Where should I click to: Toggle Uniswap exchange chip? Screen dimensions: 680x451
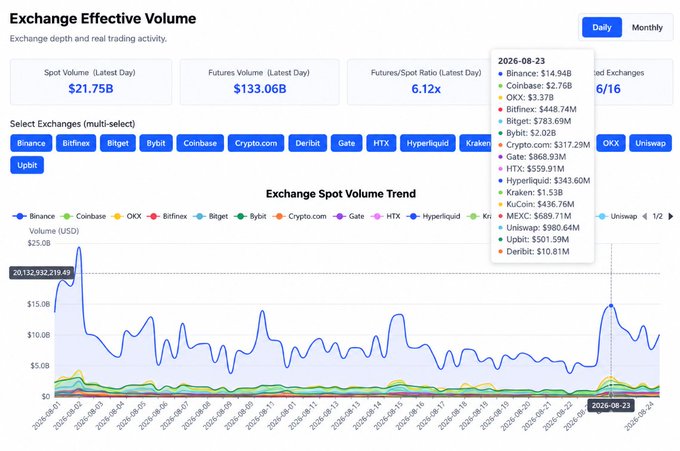[x=650, y=143]
